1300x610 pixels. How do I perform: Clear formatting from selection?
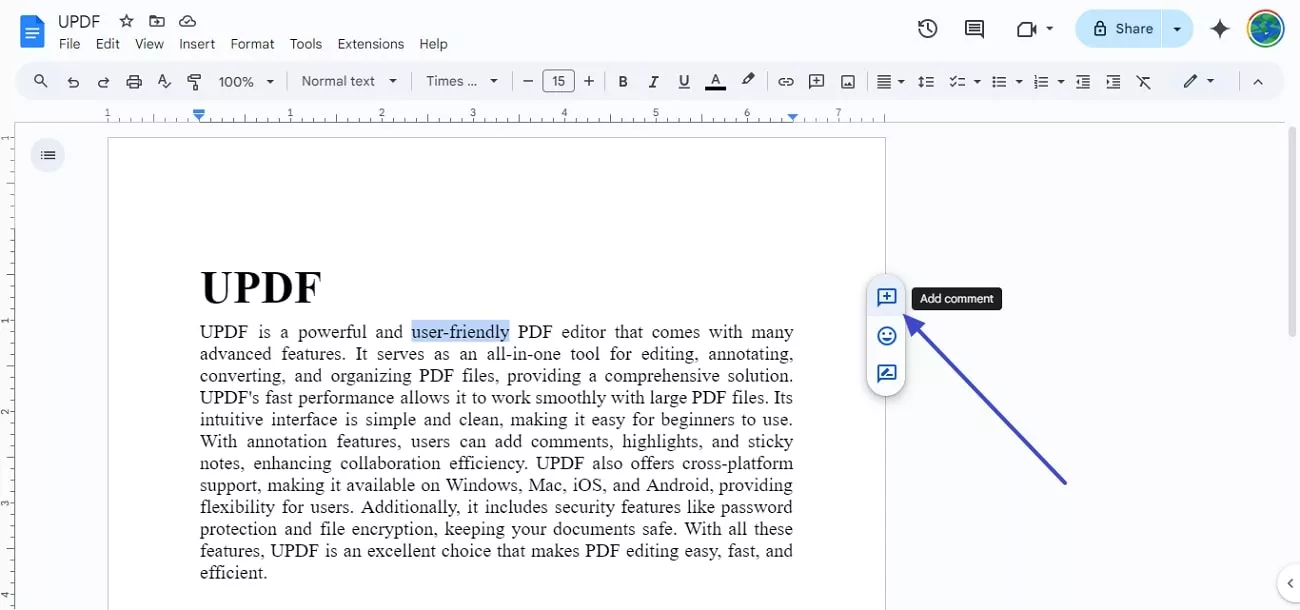pyautogui.click(x=1144, y=82)
